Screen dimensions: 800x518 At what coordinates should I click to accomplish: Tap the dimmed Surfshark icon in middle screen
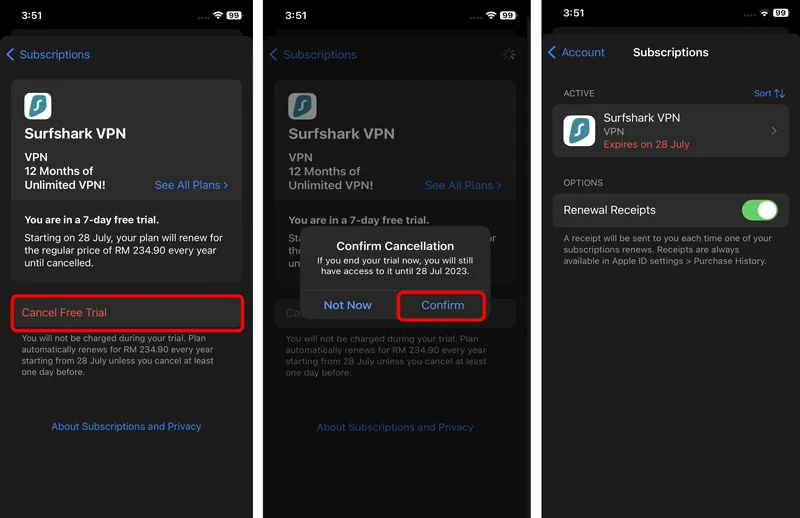302,106
